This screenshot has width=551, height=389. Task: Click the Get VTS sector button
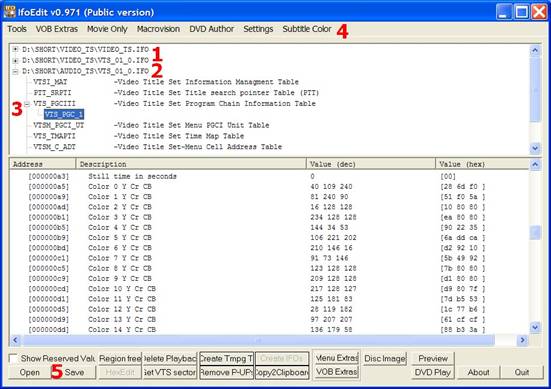click(x=169, y=372)
